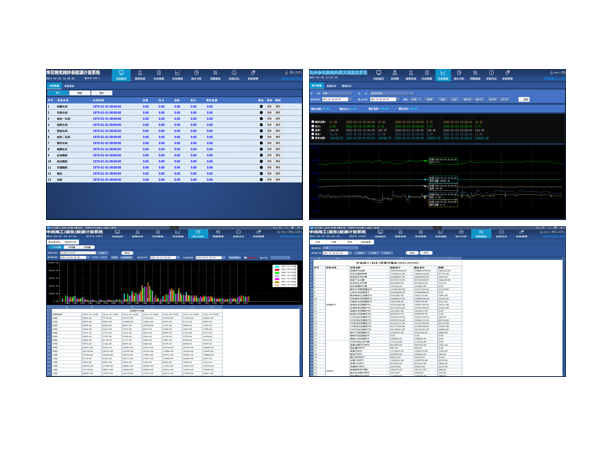
Task: Click the first row's detail button in meter table
Action: click(x=270, y=107)
